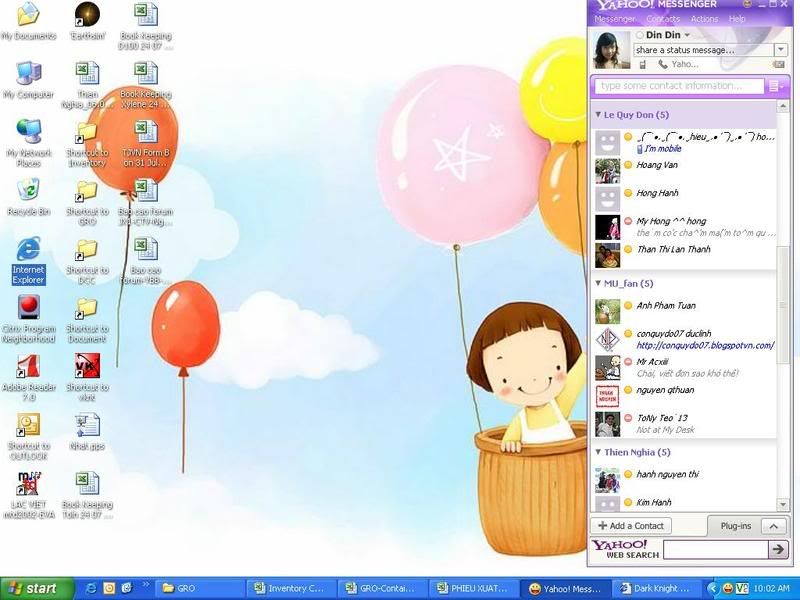Collapse the Thien Nghia contact group
The height and width of the screenshot is (600, 800).
[x=598, y=452]
